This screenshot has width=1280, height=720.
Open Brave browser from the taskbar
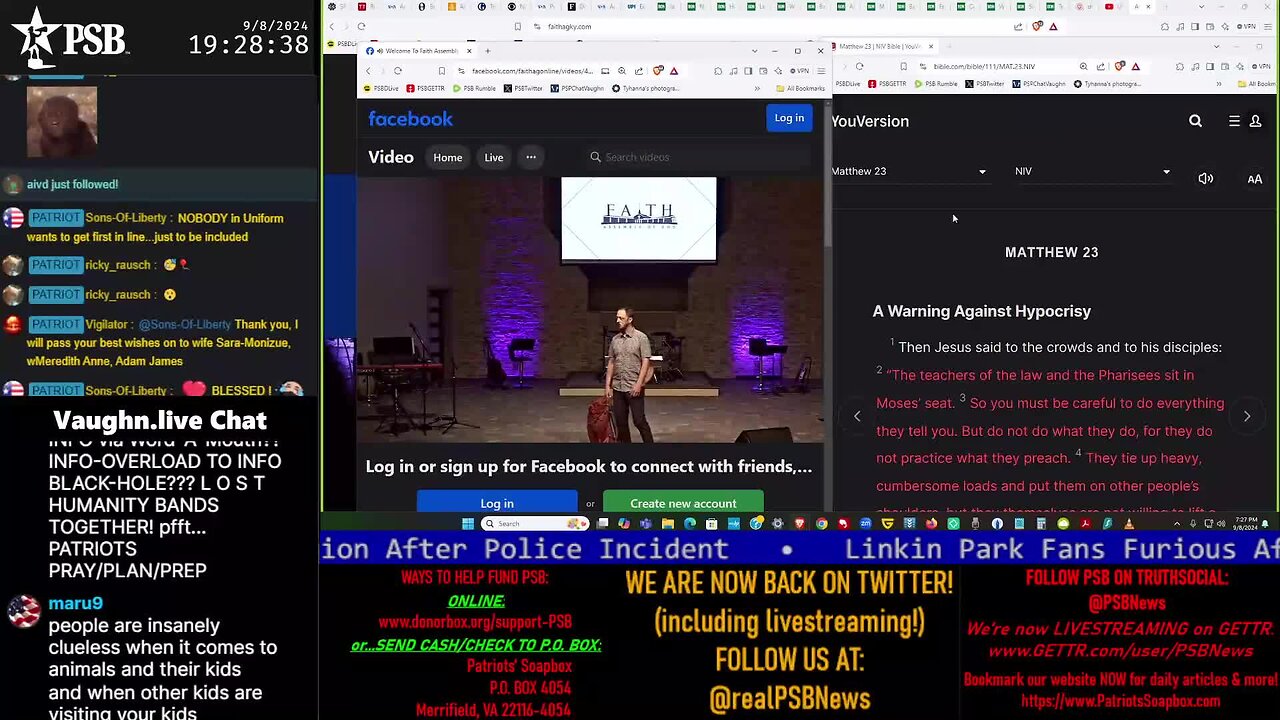(799, 523)
